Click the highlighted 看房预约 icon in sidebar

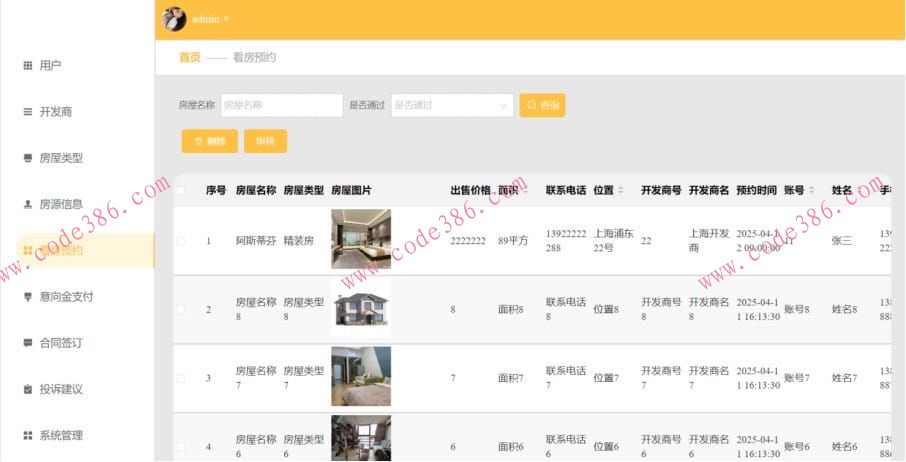28,251
